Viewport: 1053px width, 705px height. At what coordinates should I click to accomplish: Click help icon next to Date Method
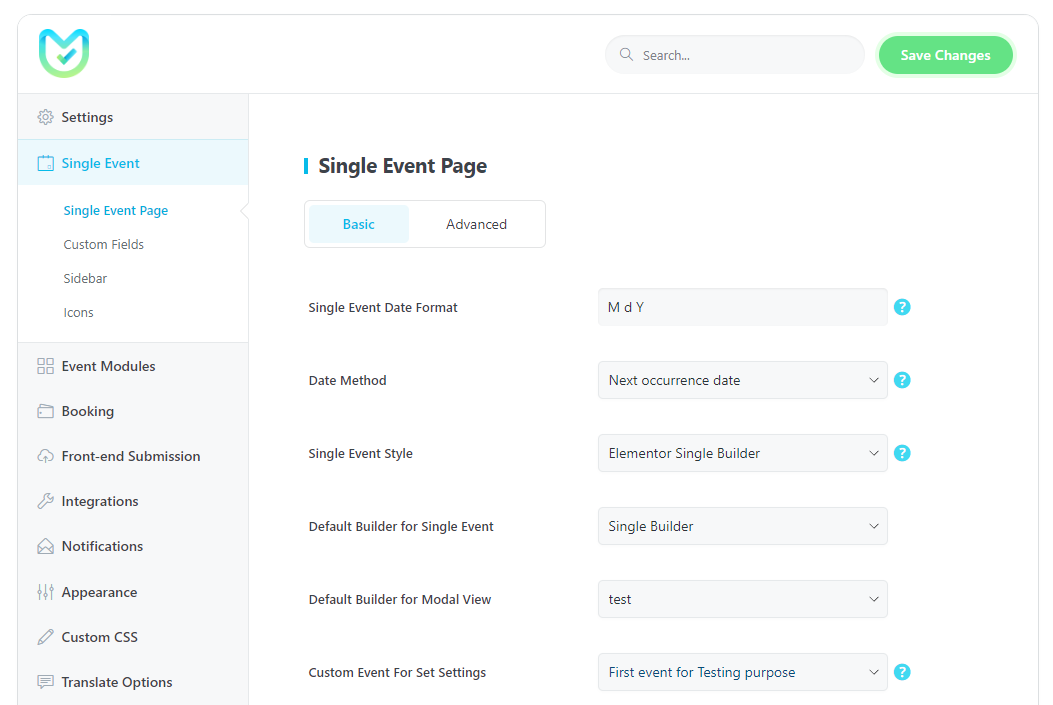pyautogui.click(x=902, y=380)
